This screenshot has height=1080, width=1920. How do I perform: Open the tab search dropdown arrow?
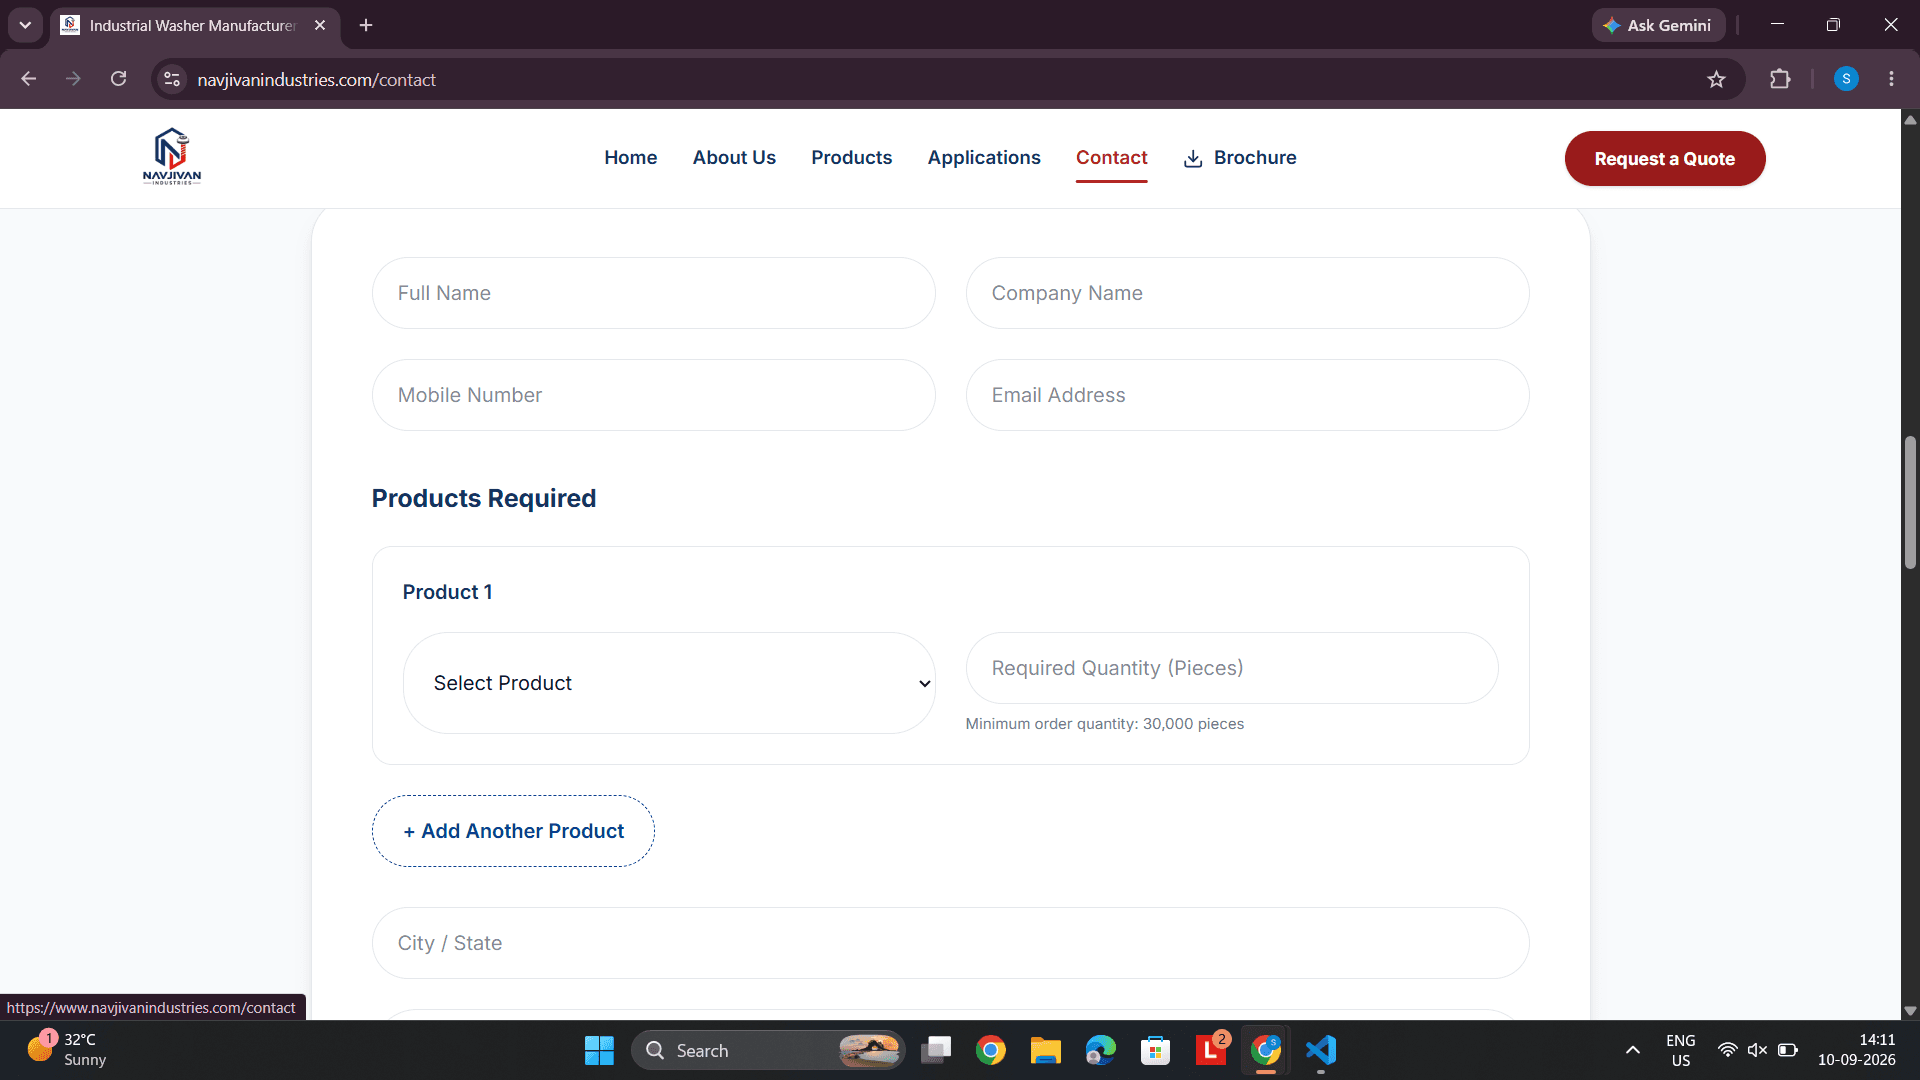(25, 25)
